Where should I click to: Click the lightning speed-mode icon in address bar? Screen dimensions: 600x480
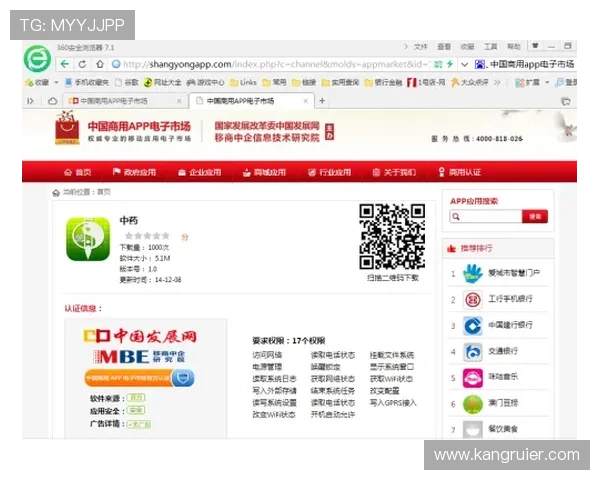450,64
